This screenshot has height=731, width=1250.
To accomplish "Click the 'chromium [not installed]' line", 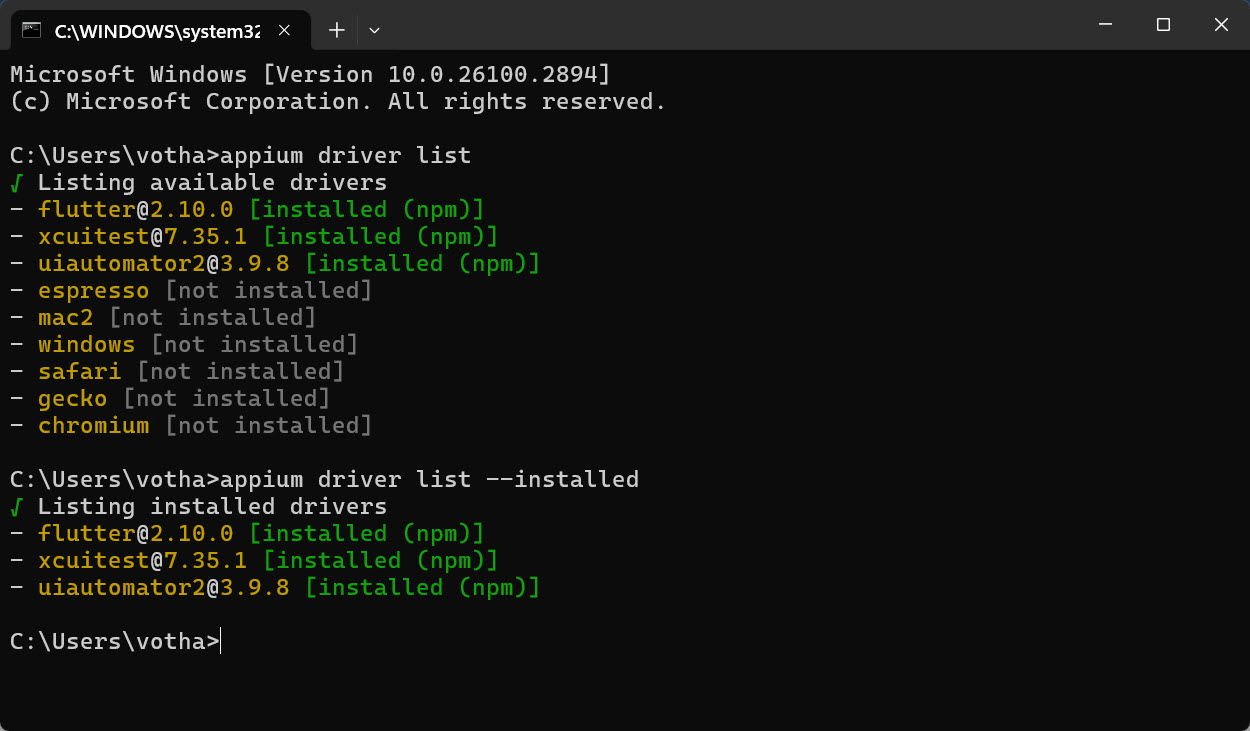I will pos(191,425).
